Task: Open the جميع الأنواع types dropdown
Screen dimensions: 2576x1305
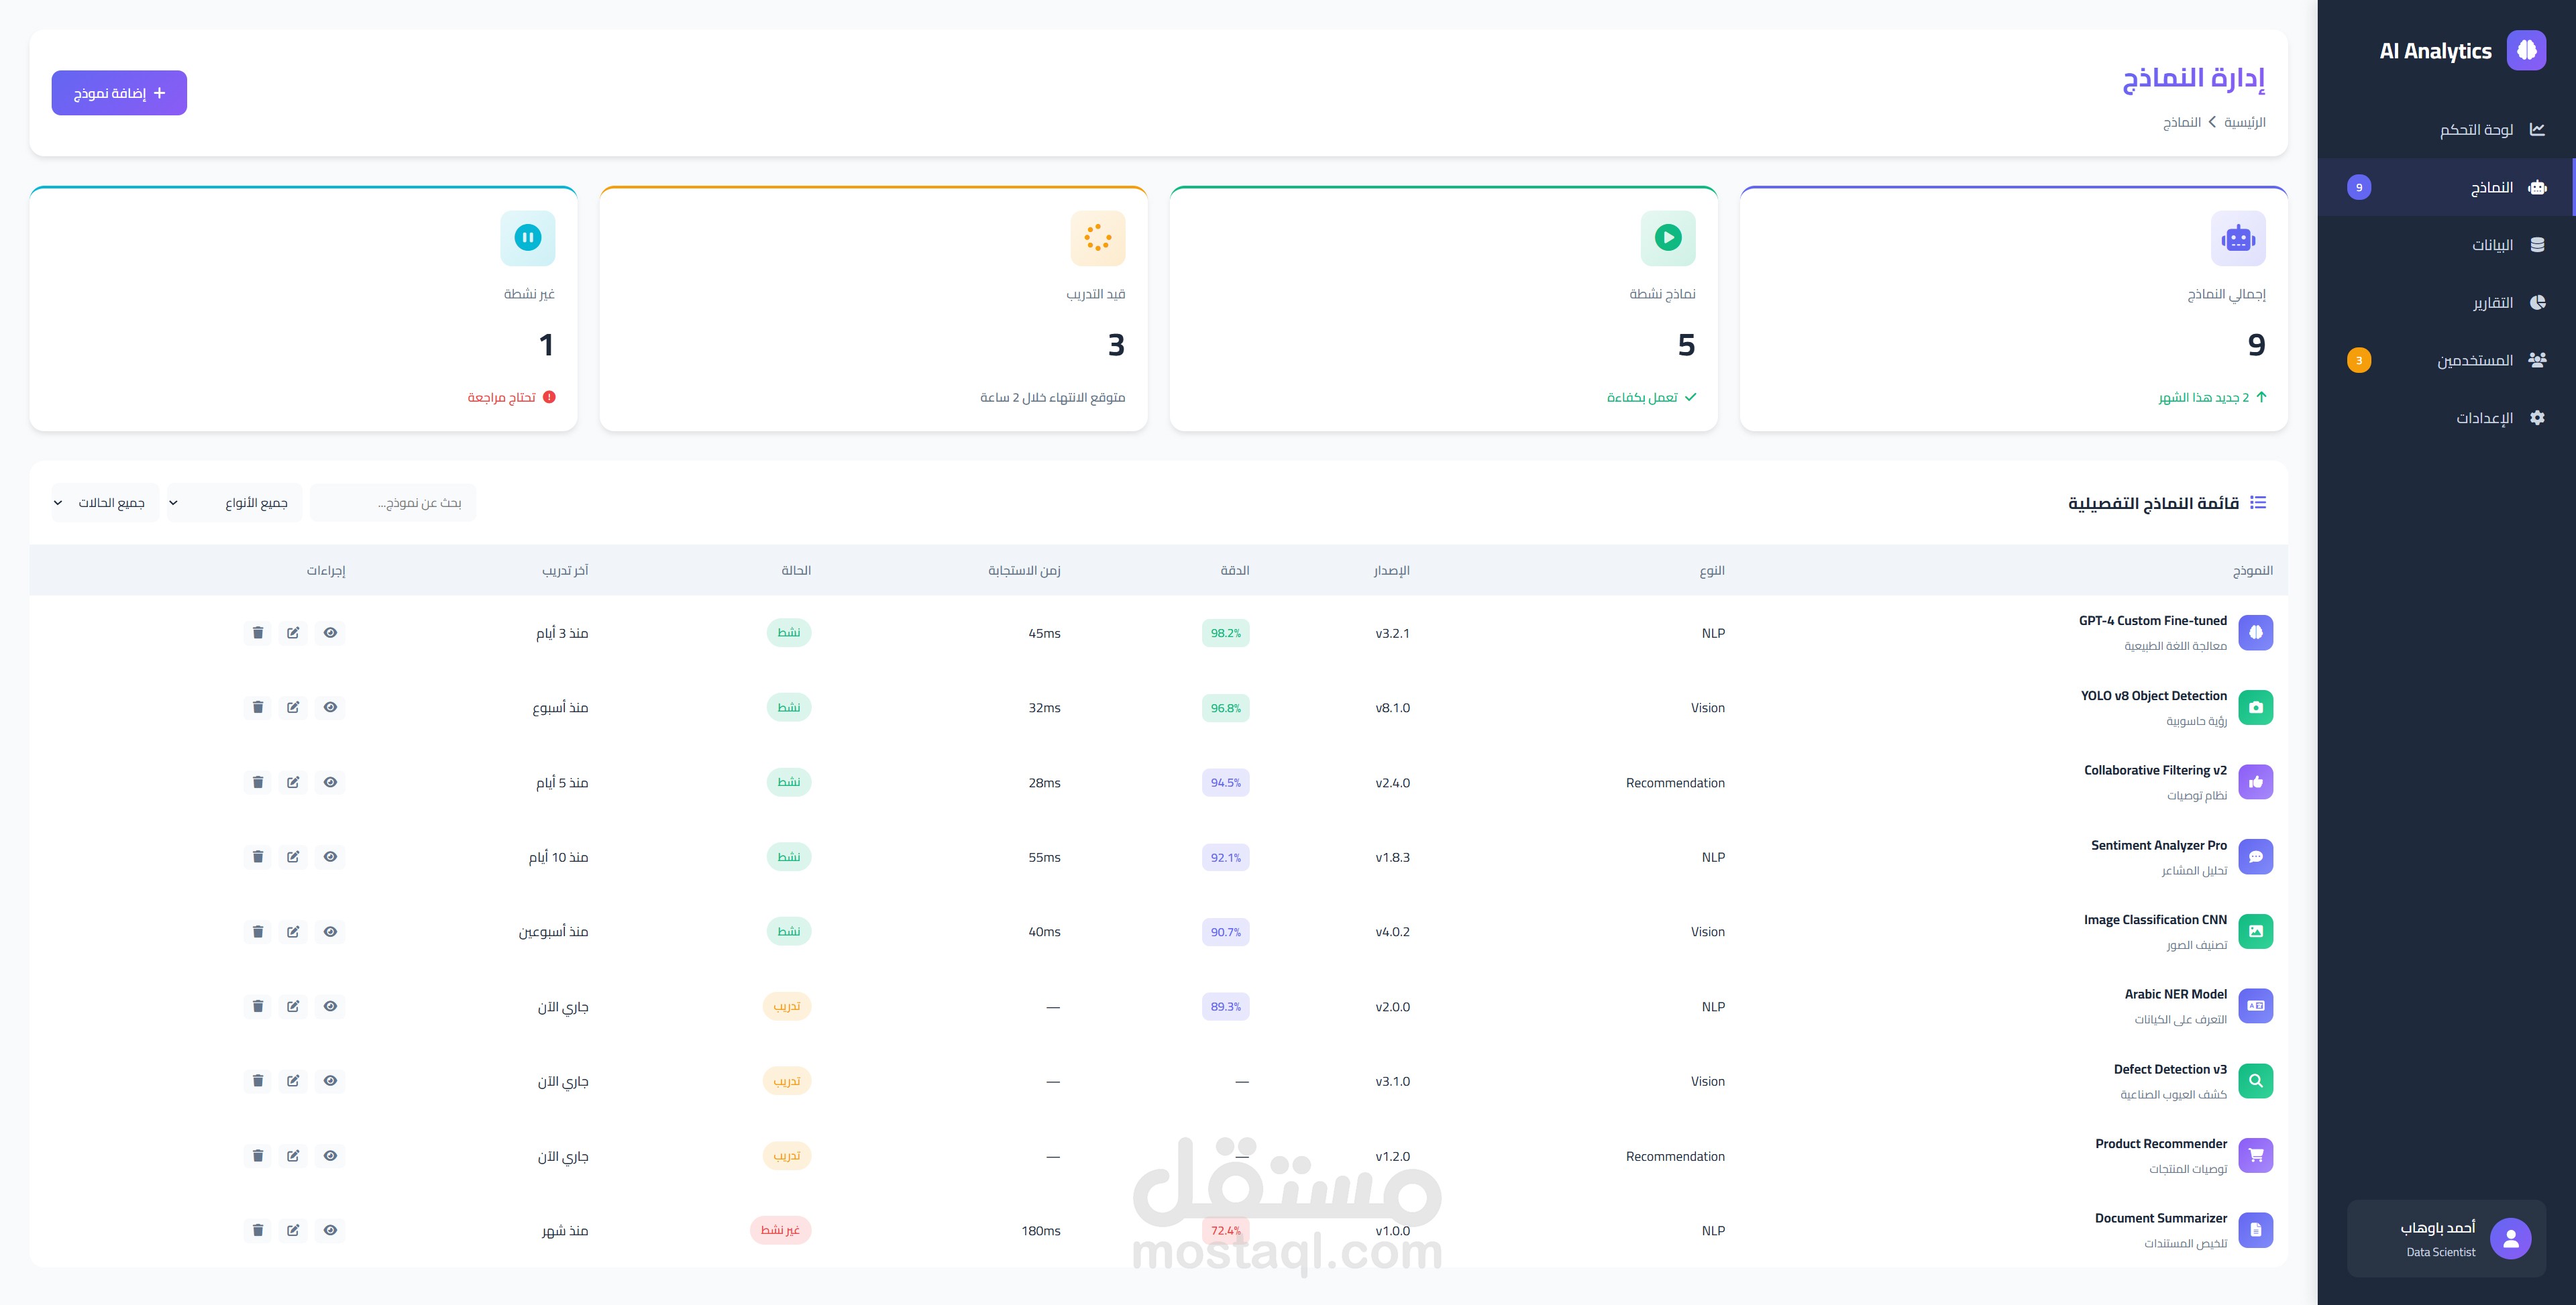Action: point(235,503)
